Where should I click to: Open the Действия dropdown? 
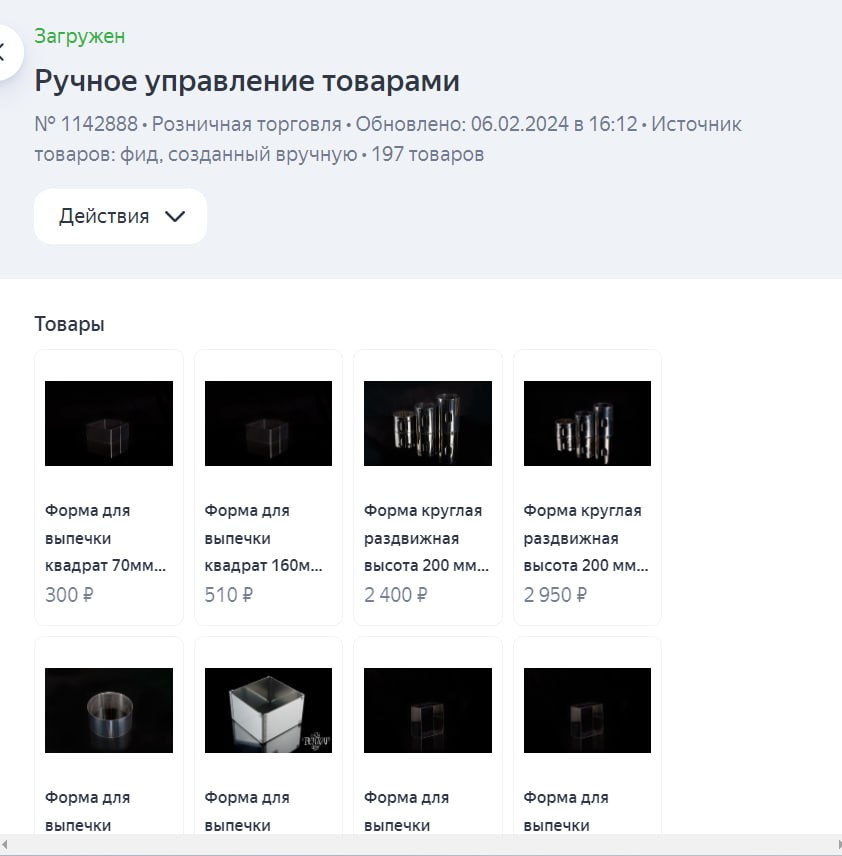point(120,216)
